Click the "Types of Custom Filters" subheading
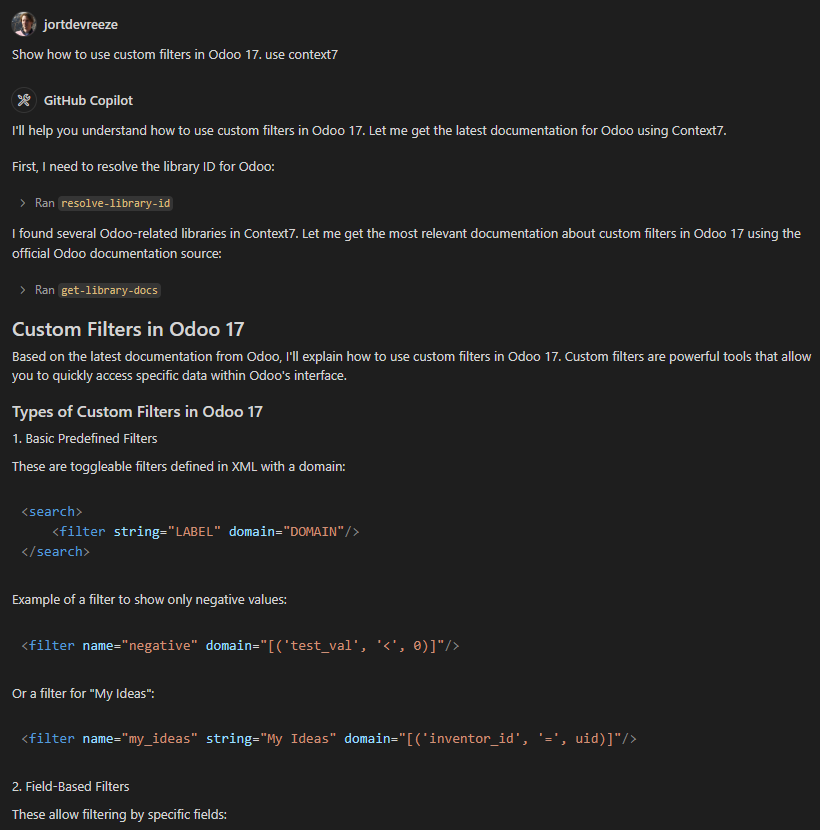The width and height of the screenshot is (820, 830). tap(137, 412)
